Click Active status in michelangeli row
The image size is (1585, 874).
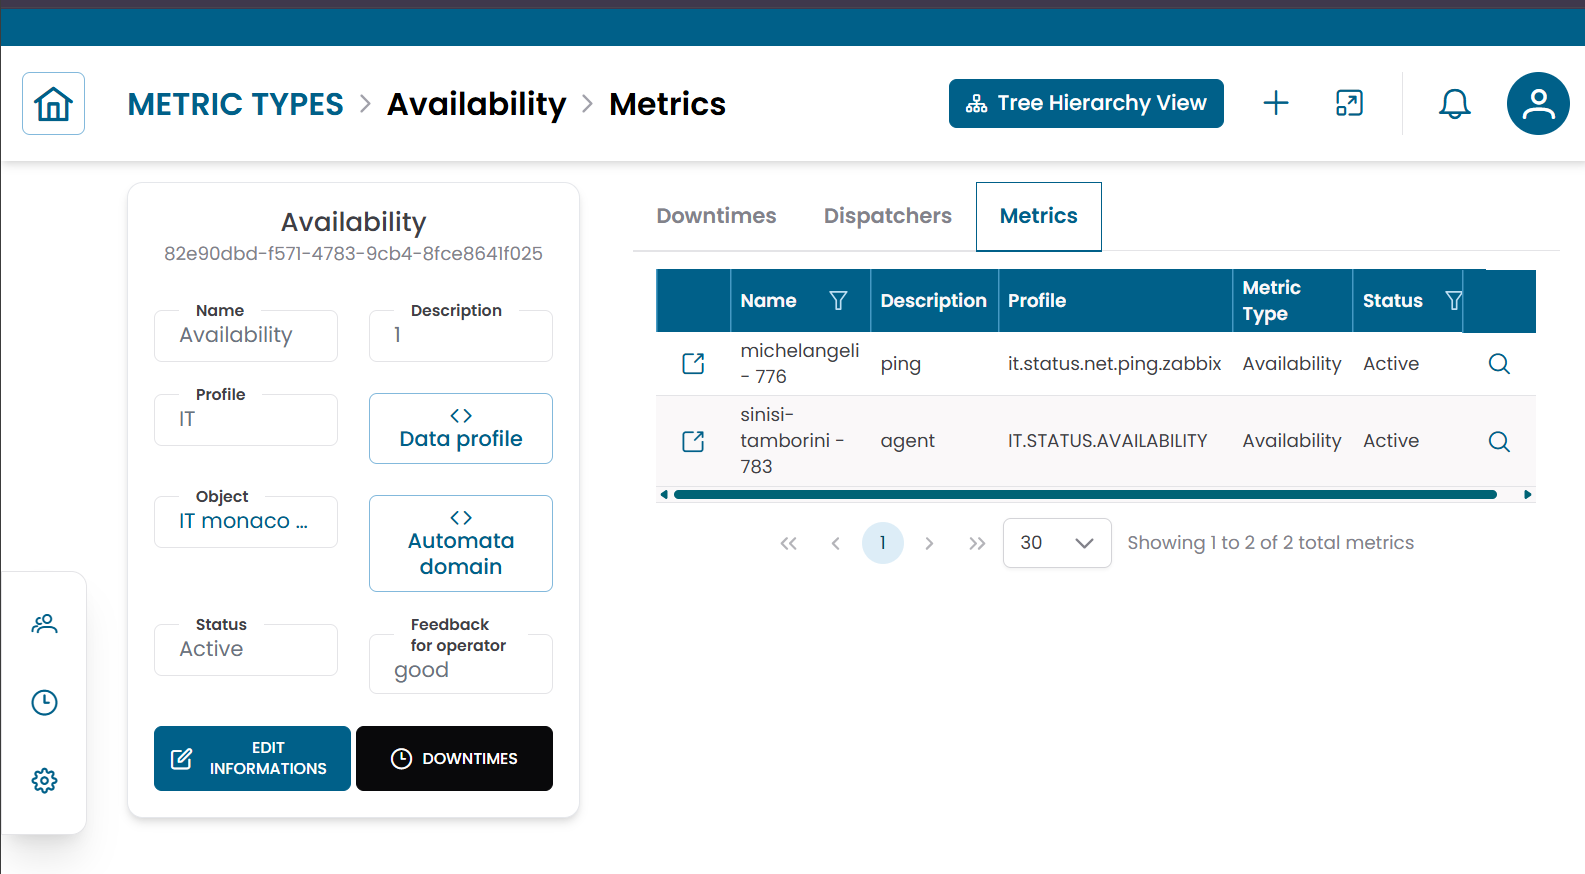click(1390, 363)
